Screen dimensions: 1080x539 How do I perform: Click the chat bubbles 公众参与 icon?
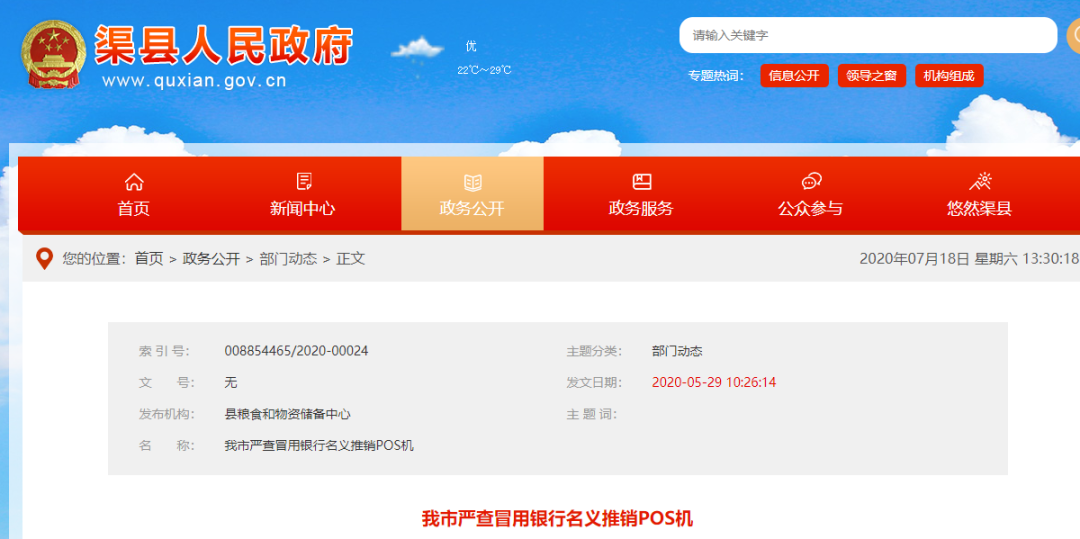click(x=811, y=182)
